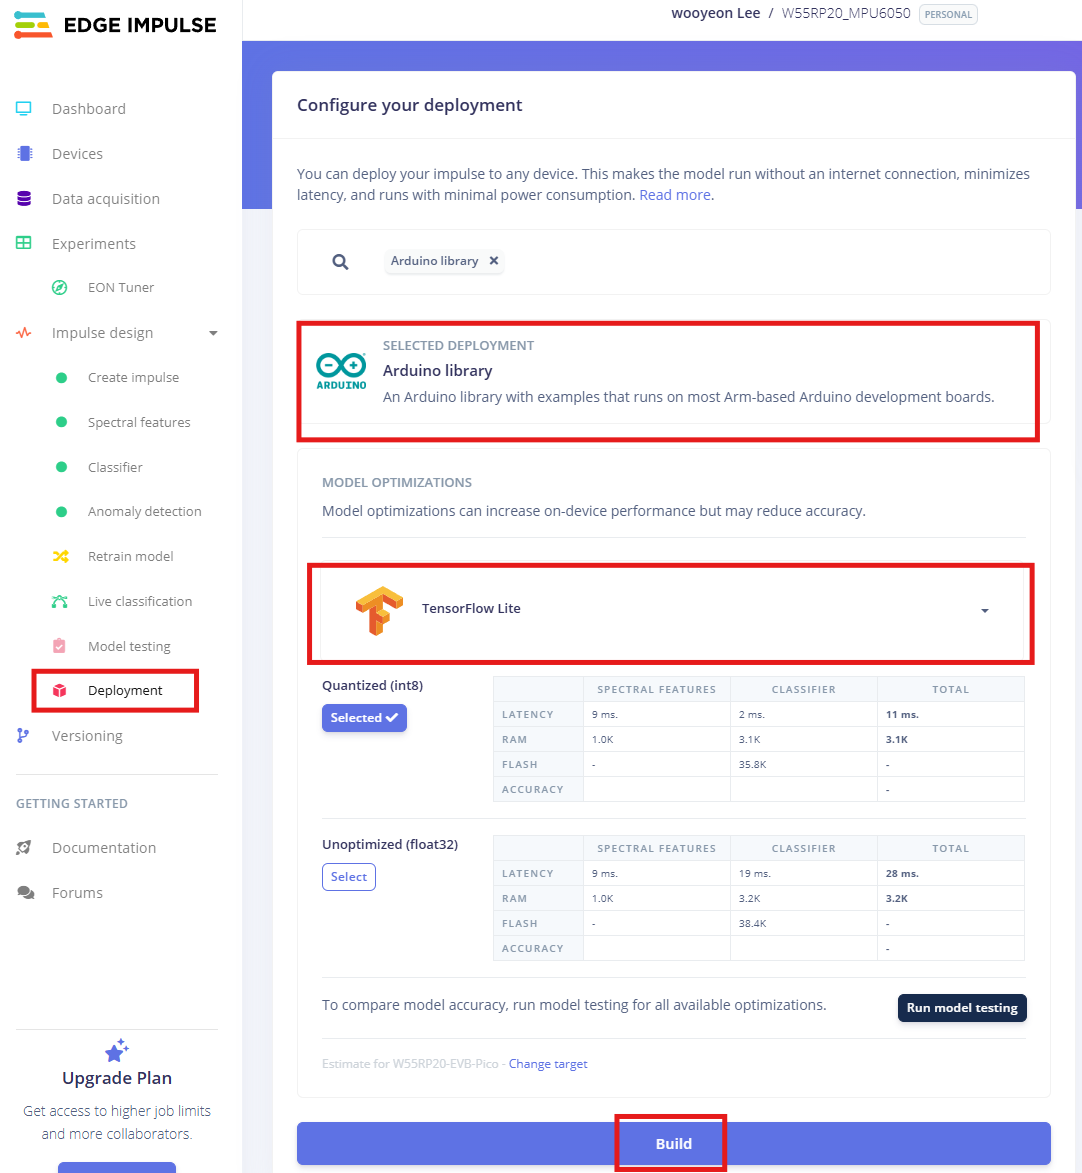Click the Live classification icon
1082x1173 pixels.
tap(60, 601)
